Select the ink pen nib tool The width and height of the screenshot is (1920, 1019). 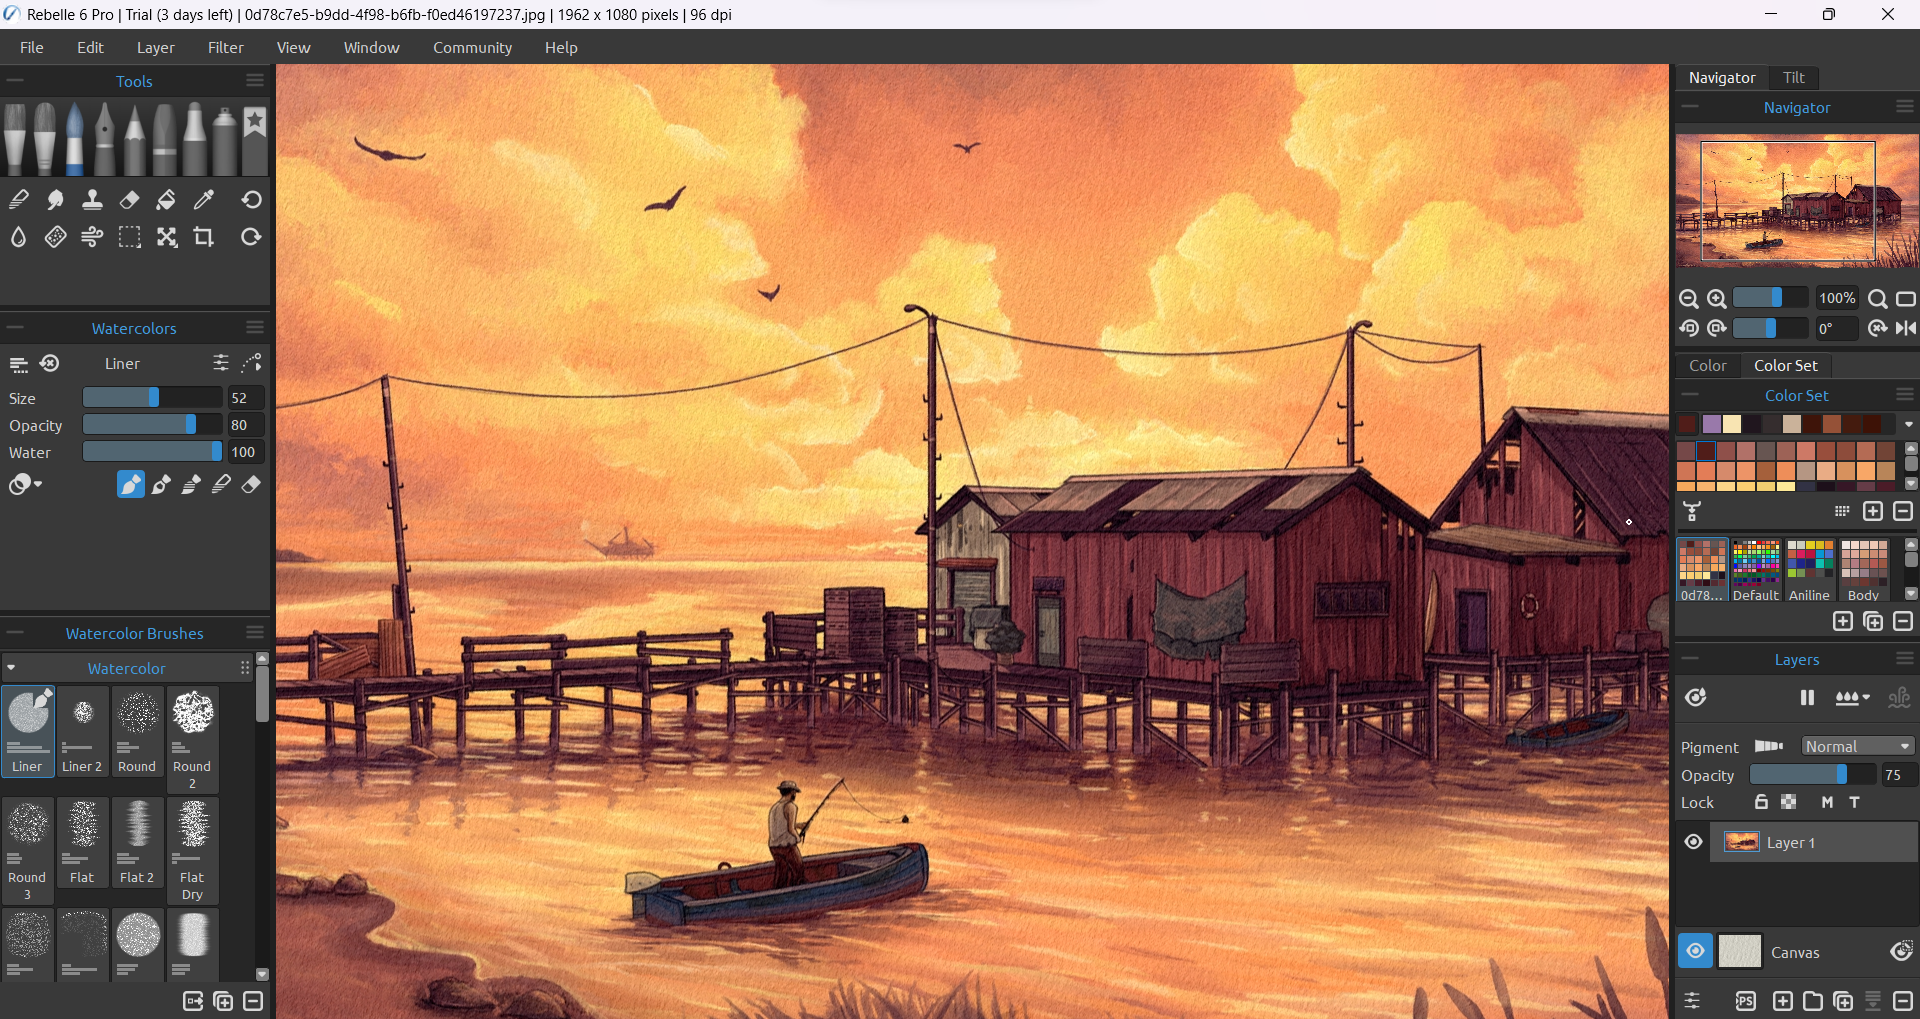point(105,139)
